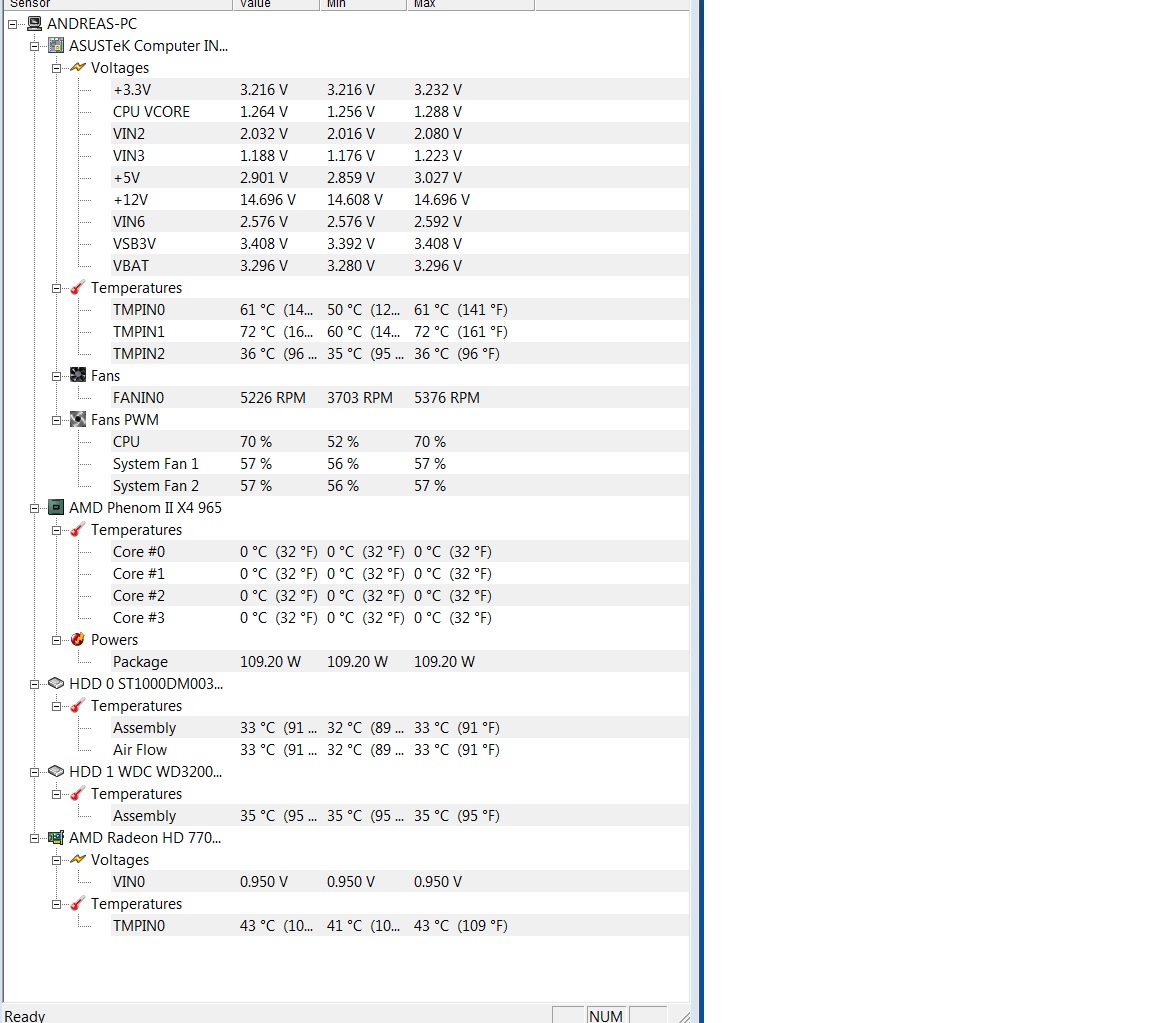Screen dimensions: 1152x1023
Task: Select the TMPIN1 72 °C row
Action: point(400,332)
